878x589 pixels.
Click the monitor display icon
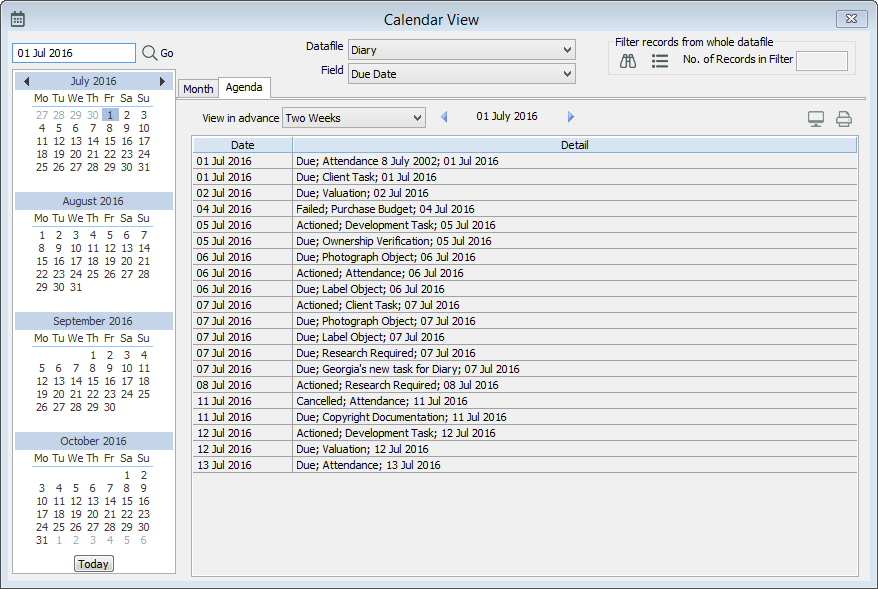[x=816, y=119]
